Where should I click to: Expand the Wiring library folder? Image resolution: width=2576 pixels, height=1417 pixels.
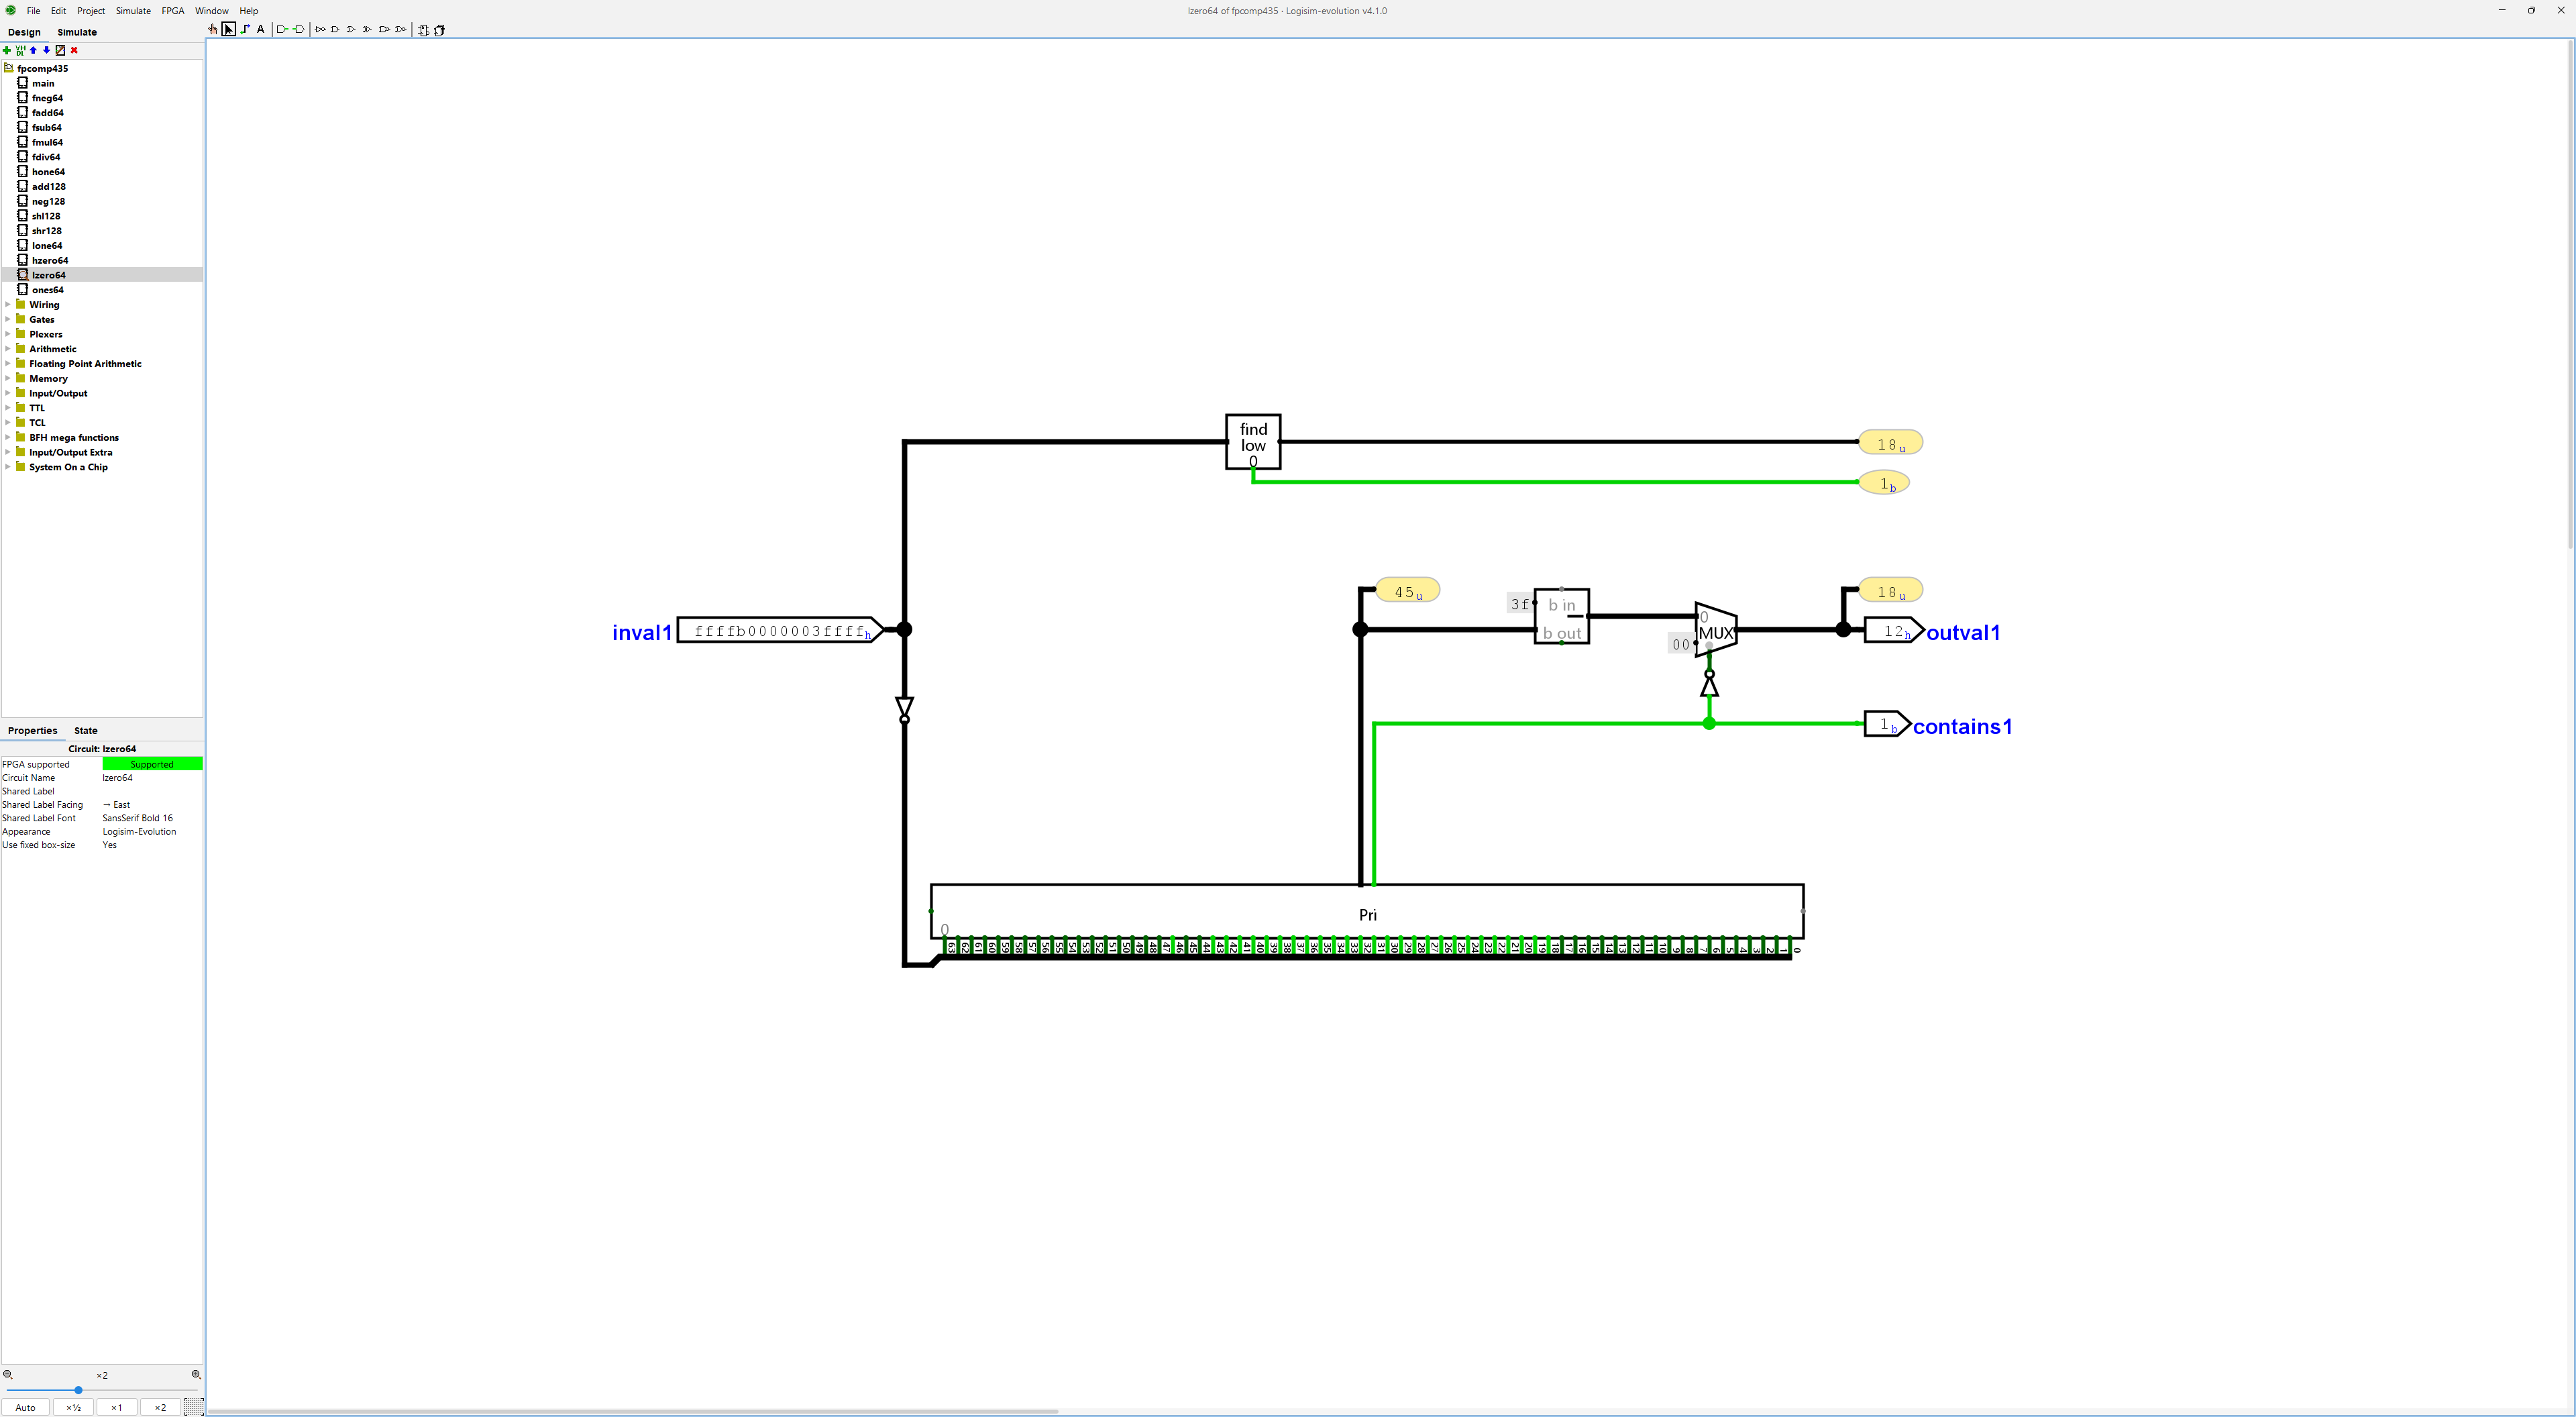[x=8, y=305]
